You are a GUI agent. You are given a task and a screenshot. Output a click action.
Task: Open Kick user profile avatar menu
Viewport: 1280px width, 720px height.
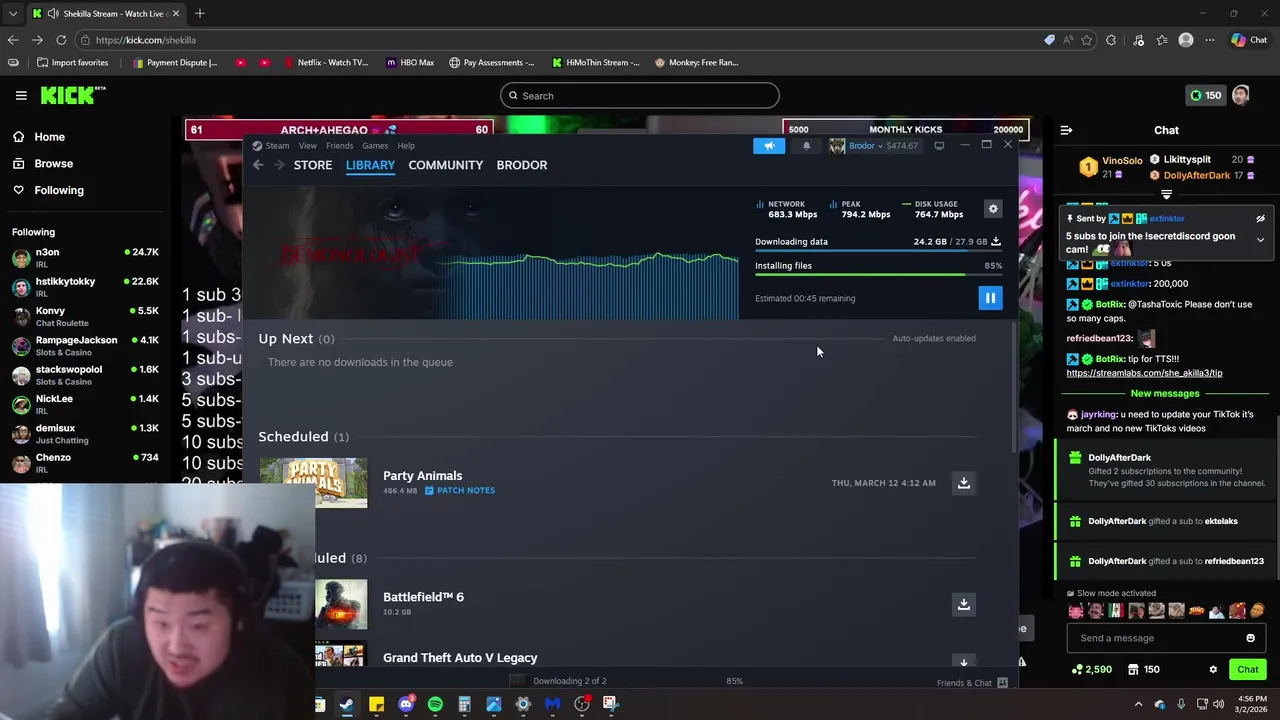tap(1241, 95)
